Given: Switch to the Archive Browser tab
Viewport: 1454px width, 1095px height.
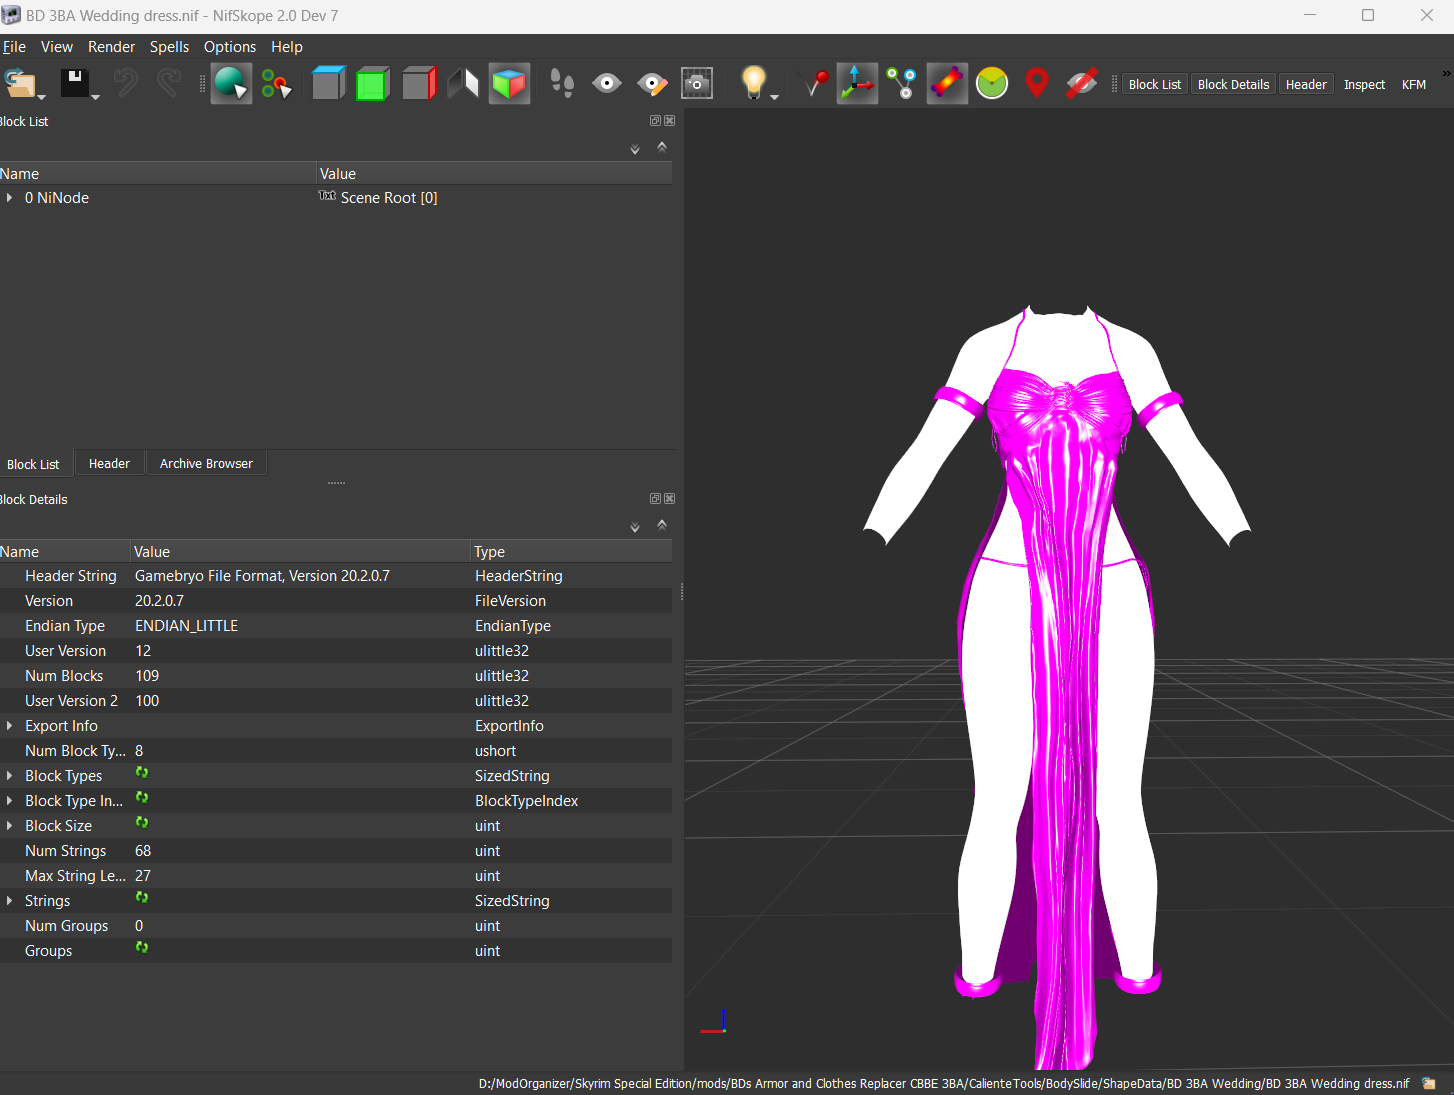Looking at the screenshot, I should 206,464.
